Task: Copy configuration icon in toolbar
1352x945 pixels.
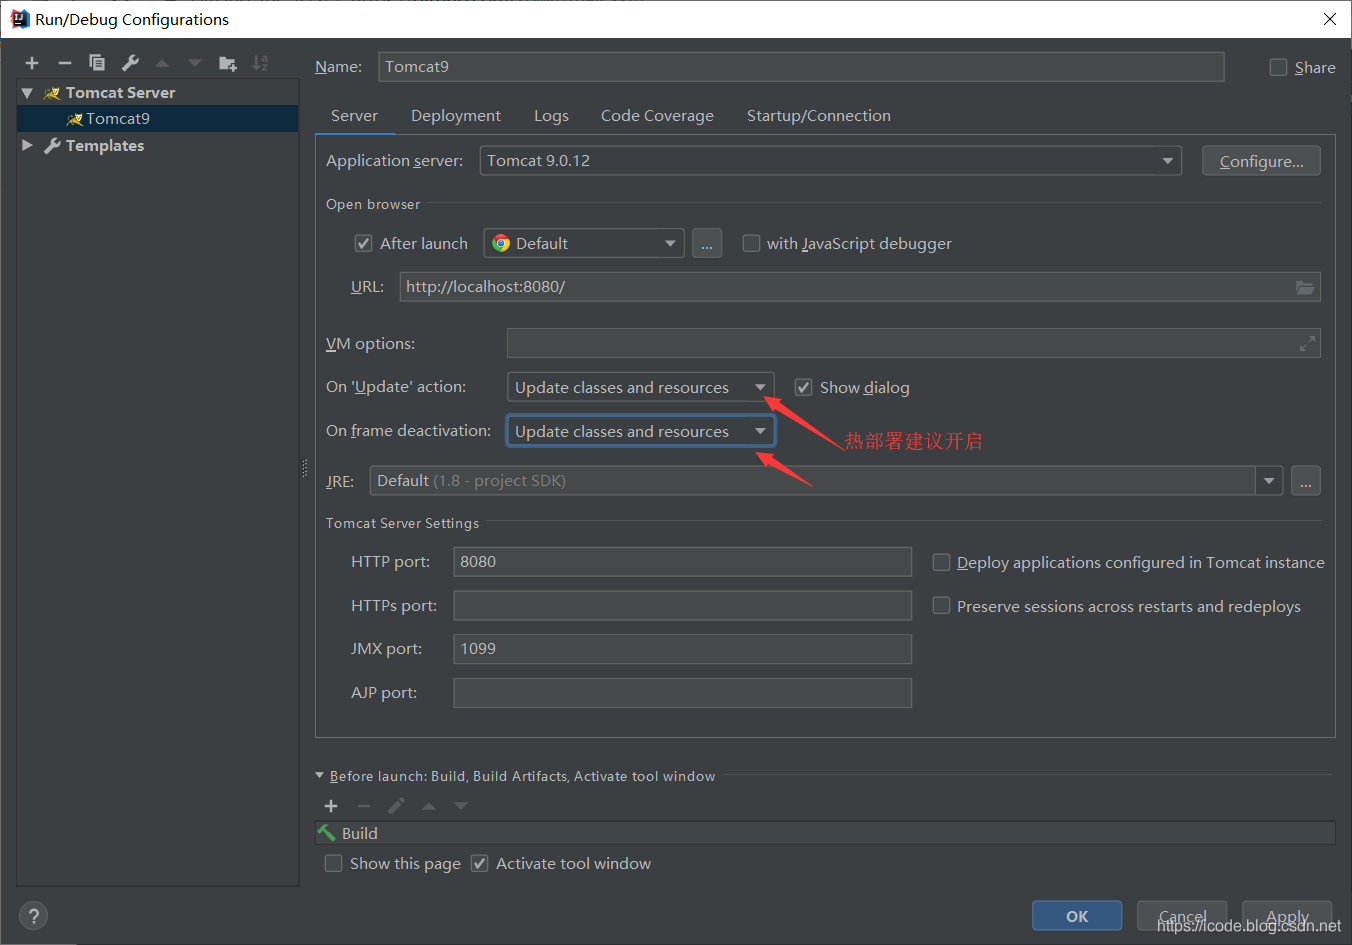Action: pyautogui.click(x=97, y=63)
